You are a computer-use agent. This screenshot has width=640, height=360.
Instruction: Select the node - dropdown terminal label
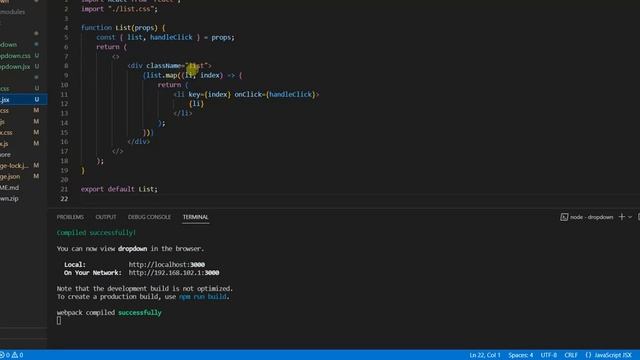point(591,217)
